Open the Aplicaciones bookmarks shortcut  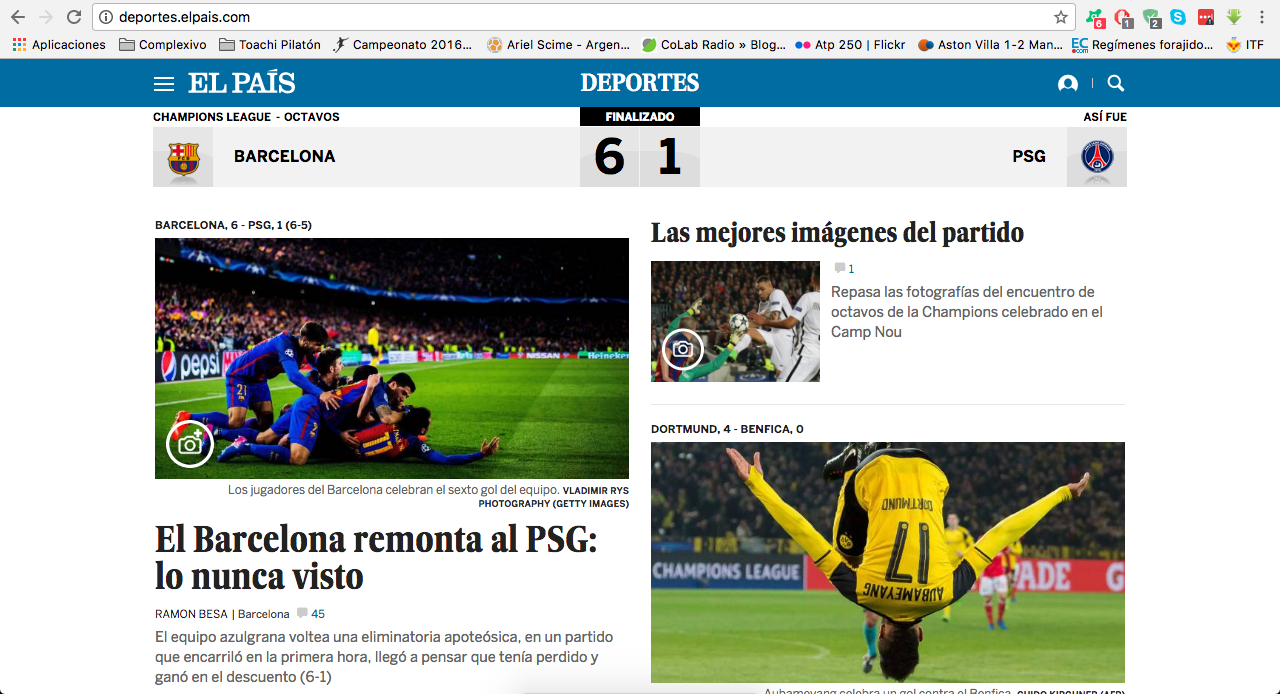pos(59,45)
